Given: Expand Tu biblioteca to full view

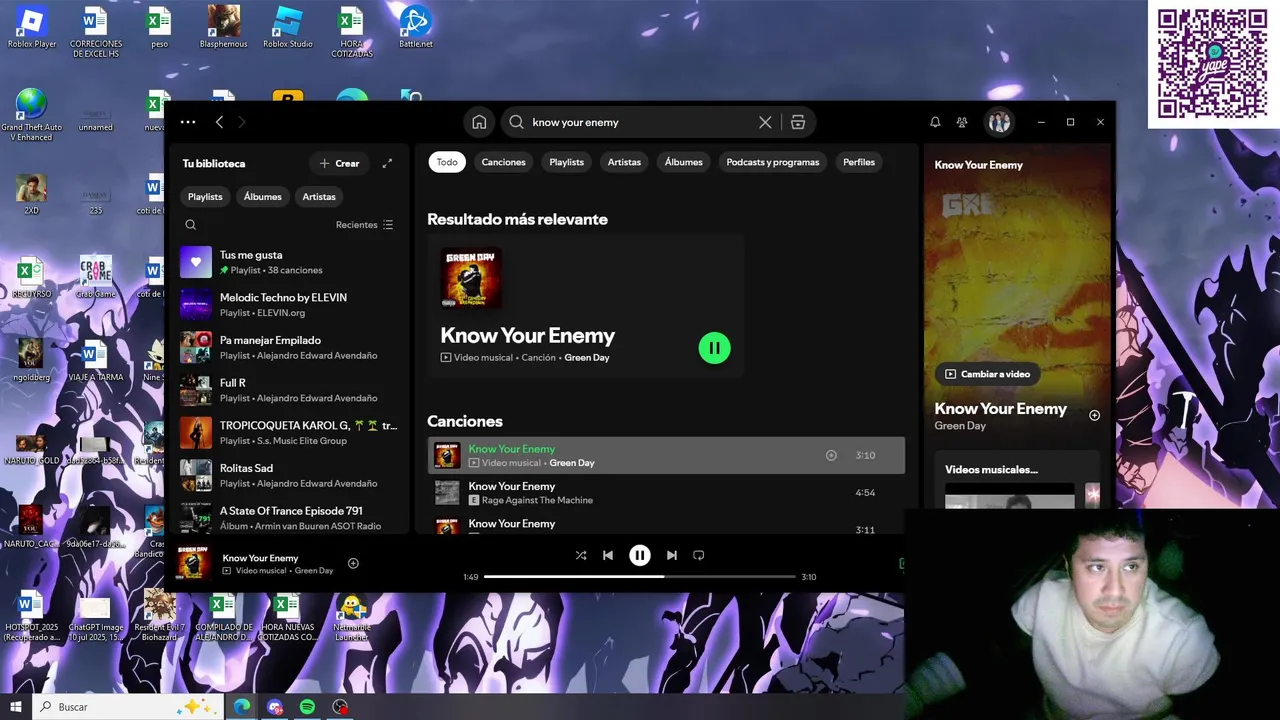Looking at the screenshot, I should pyautogui.click(x=387, y=163).
